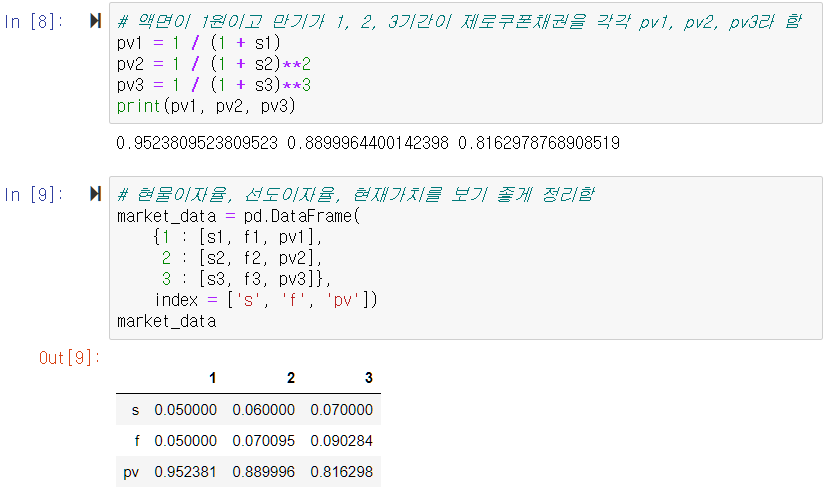Click table cell 0.952381

(185, 472)
